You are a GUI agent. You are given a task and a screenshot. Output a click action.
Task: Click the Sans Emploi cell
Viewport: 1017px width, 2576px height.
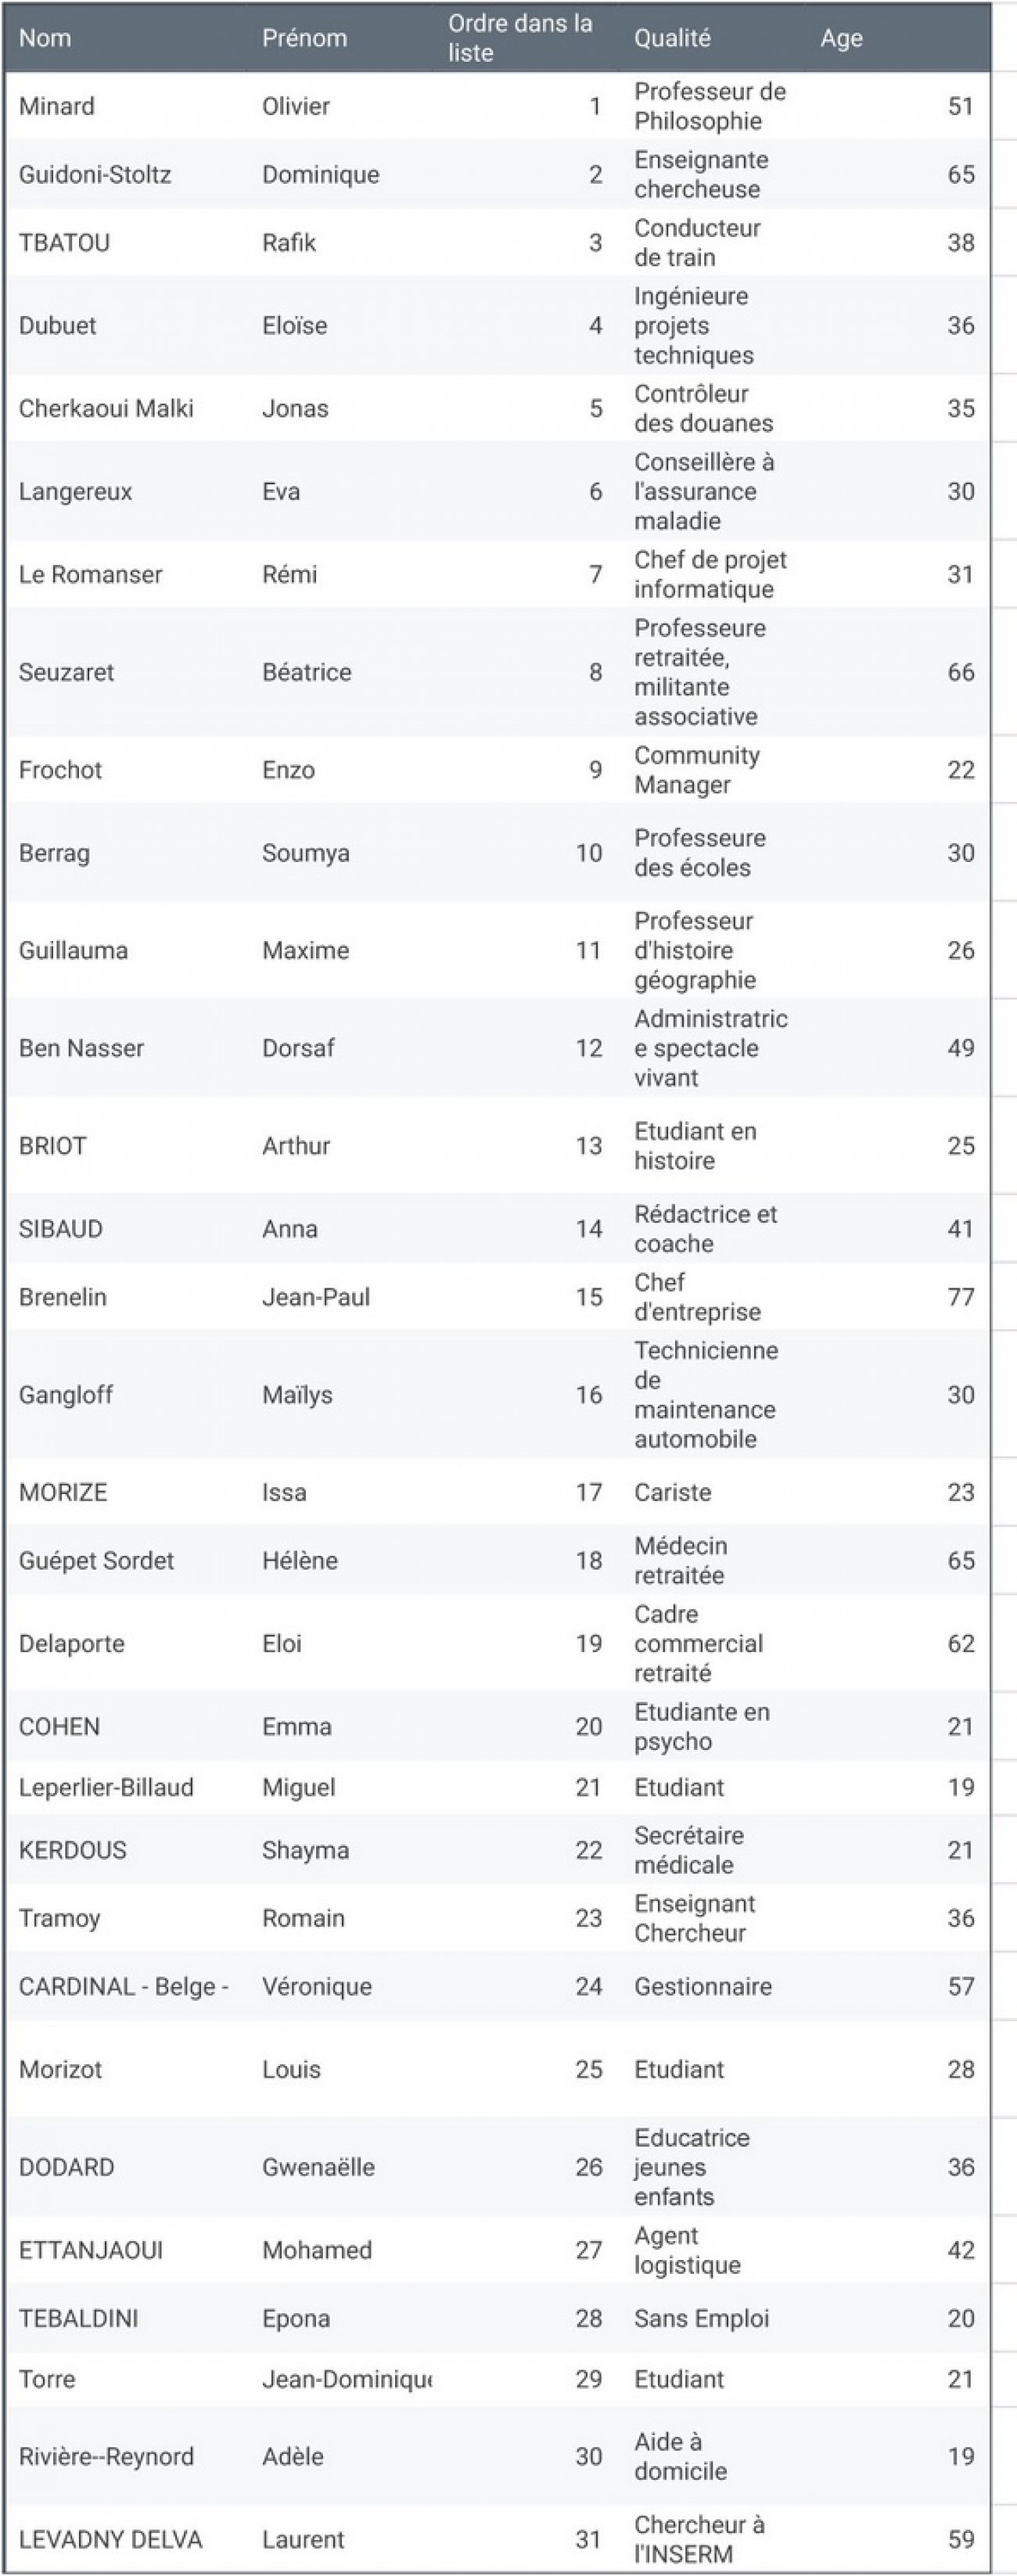point(701,2318)
